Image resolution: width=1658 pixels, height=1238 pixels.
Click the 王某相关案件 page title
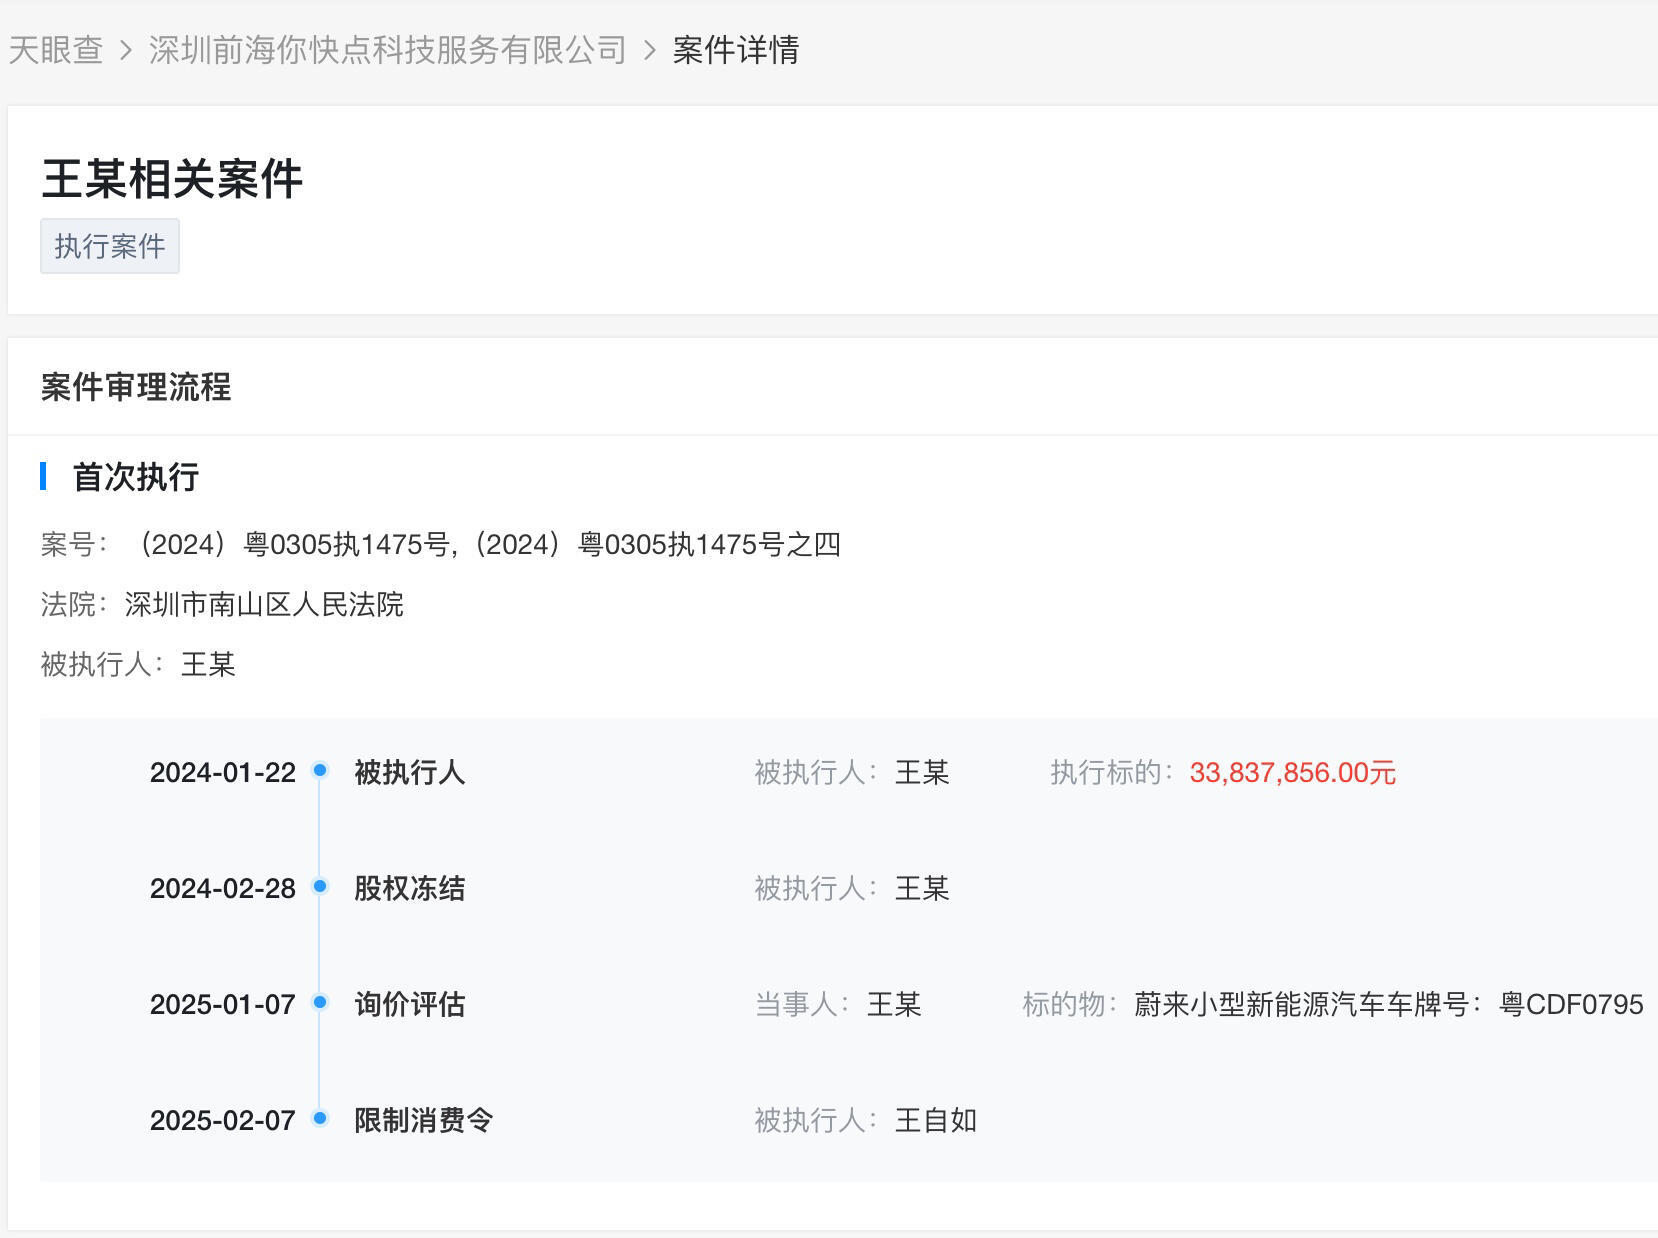(172, 179)
